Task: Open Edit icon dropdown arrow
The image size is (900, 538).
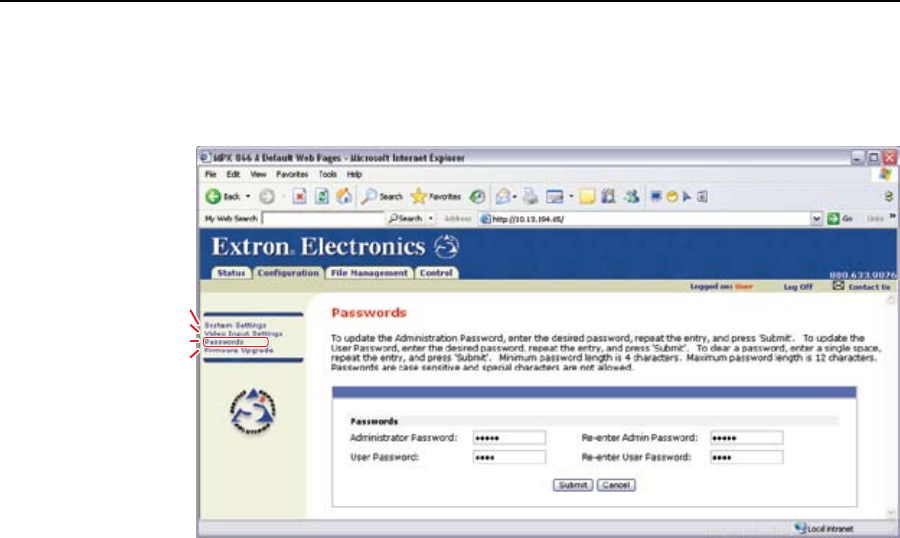Action: tap(571, 196)
